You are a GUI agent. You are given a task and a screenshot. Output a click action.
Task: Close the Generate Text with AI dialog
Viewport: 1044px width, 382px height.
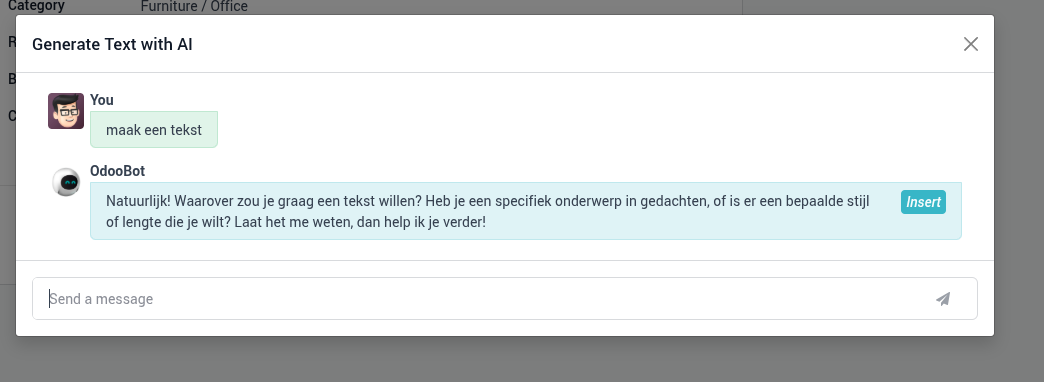[970, 44]
